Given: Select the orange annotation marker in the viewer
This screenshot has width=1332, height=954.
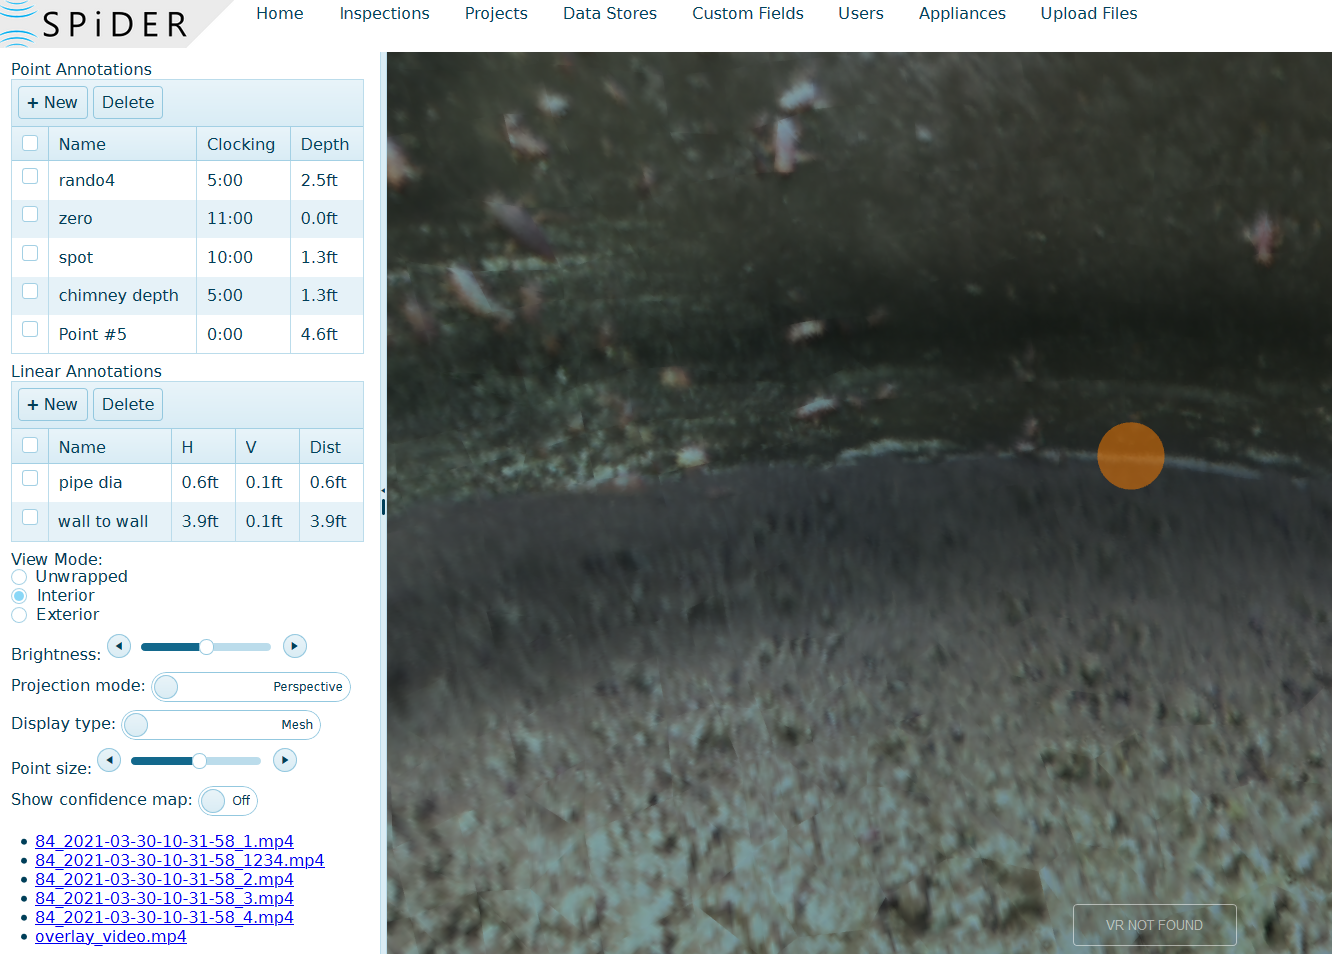Looking at the screenshot, I should 1131,455.
